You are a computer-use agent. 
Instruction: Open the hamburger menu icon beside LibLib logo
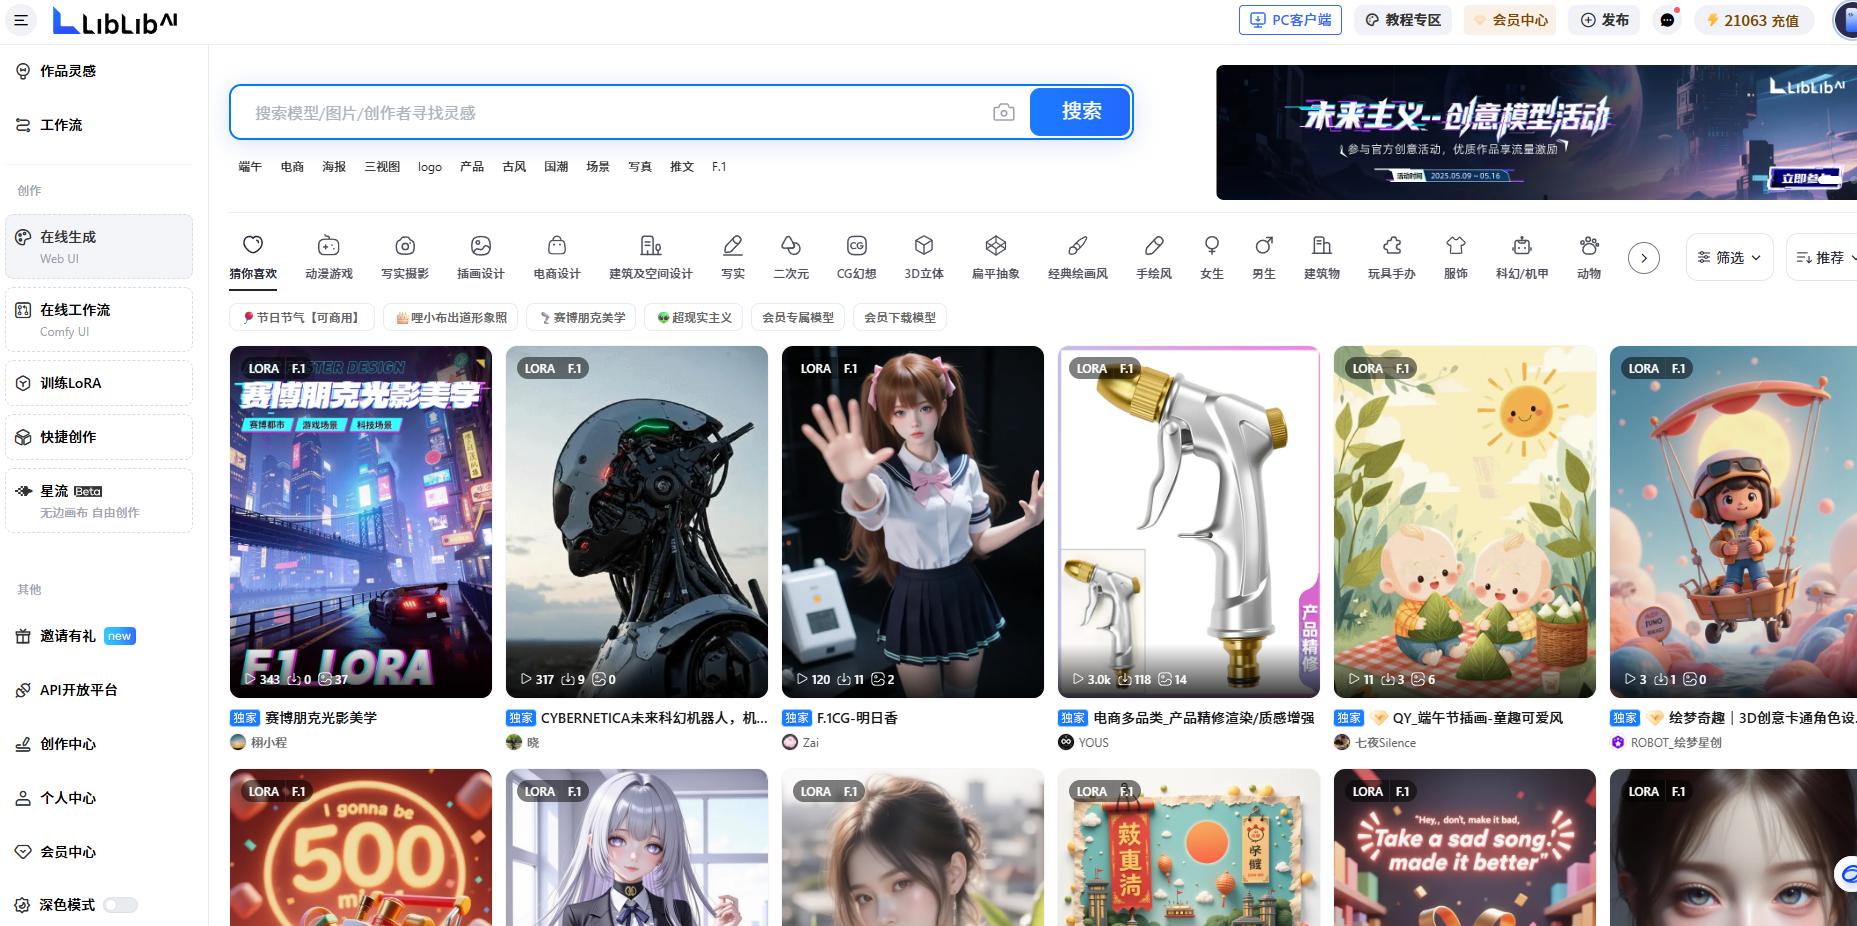point(20,20)
